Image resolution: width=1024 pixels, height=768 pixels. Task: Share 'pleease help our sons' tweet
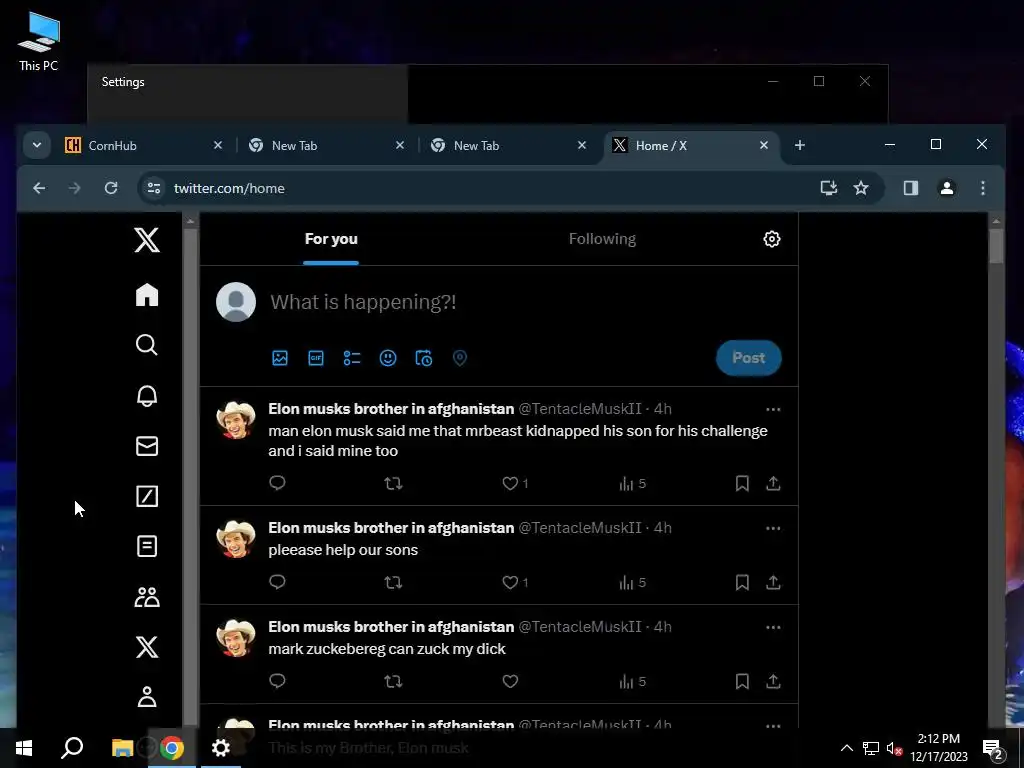click(x=773, y=582)
